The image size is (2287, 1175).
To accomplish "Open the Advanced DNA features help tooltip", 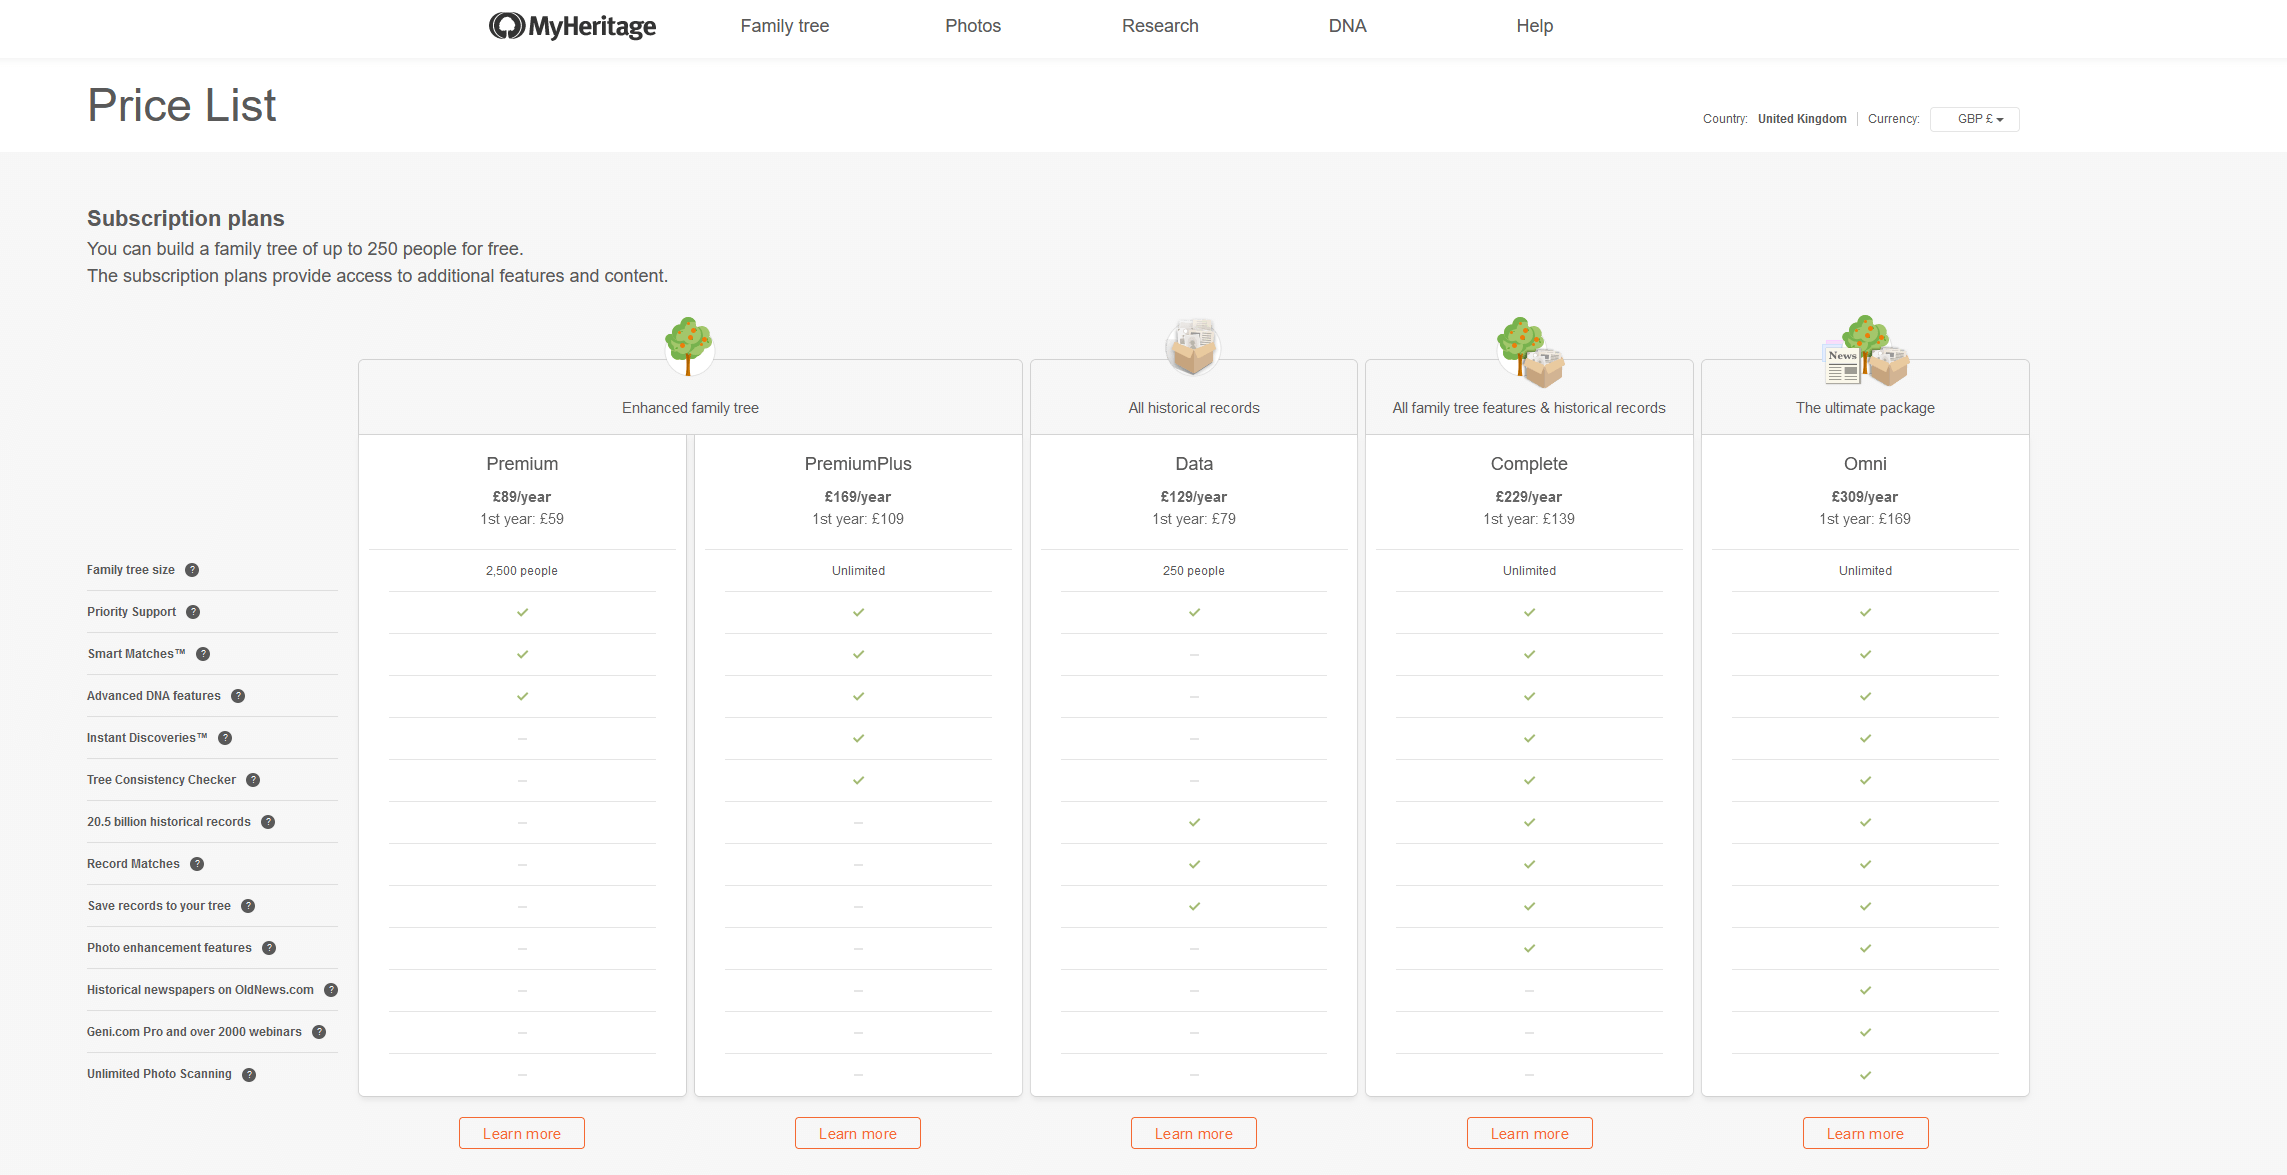I will [x=238, y=696].
